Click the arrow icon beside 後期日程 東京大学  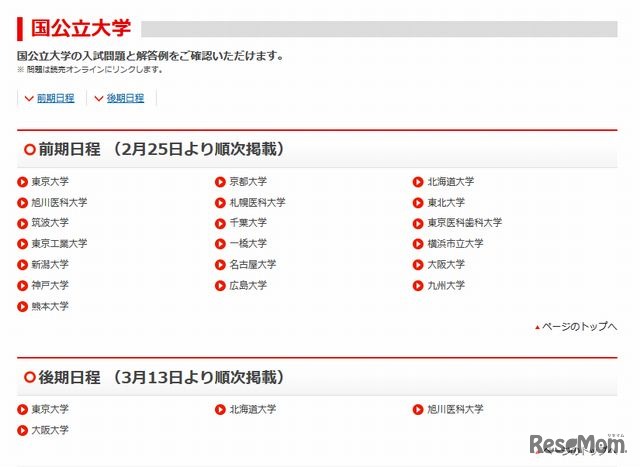coord(22,409)
